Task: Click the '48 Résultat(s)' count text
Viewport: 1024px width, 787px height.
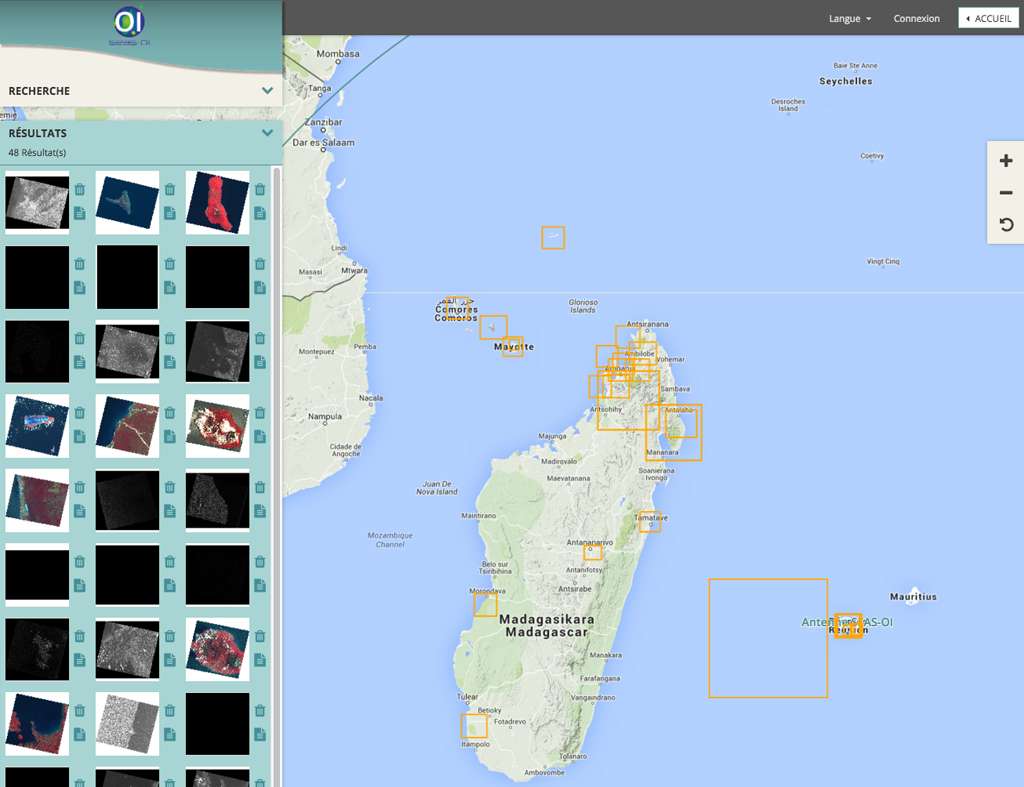Action: pos(37,153)
